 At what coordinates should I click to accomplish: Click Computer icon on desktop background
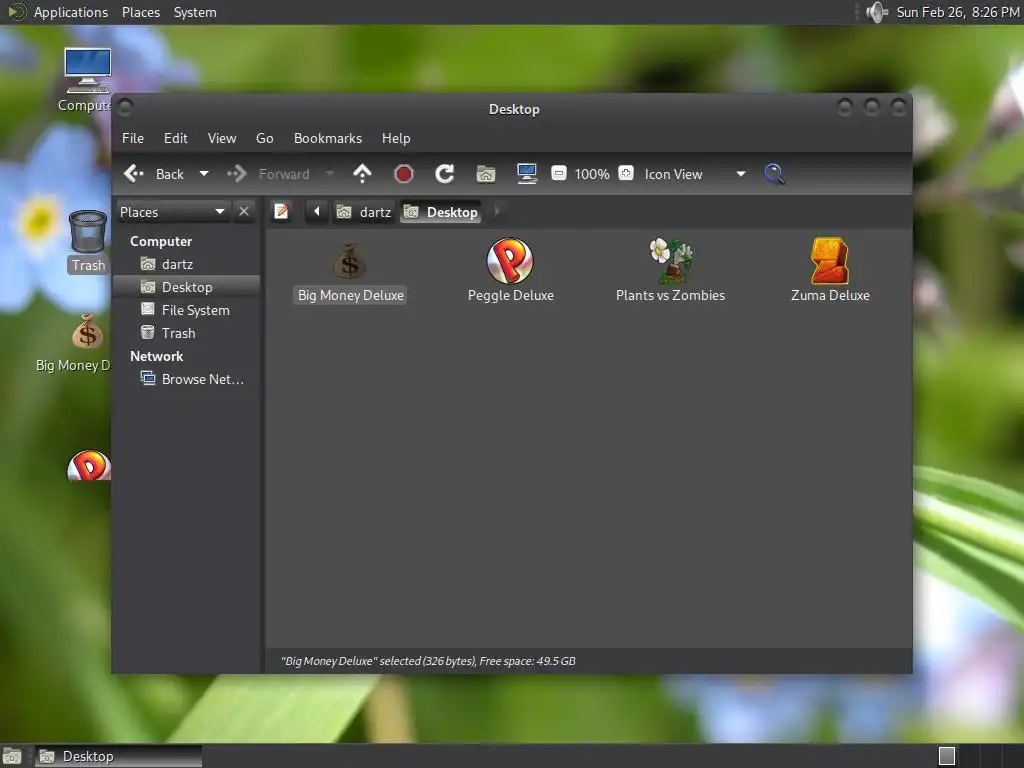click(x=88, y=71)
